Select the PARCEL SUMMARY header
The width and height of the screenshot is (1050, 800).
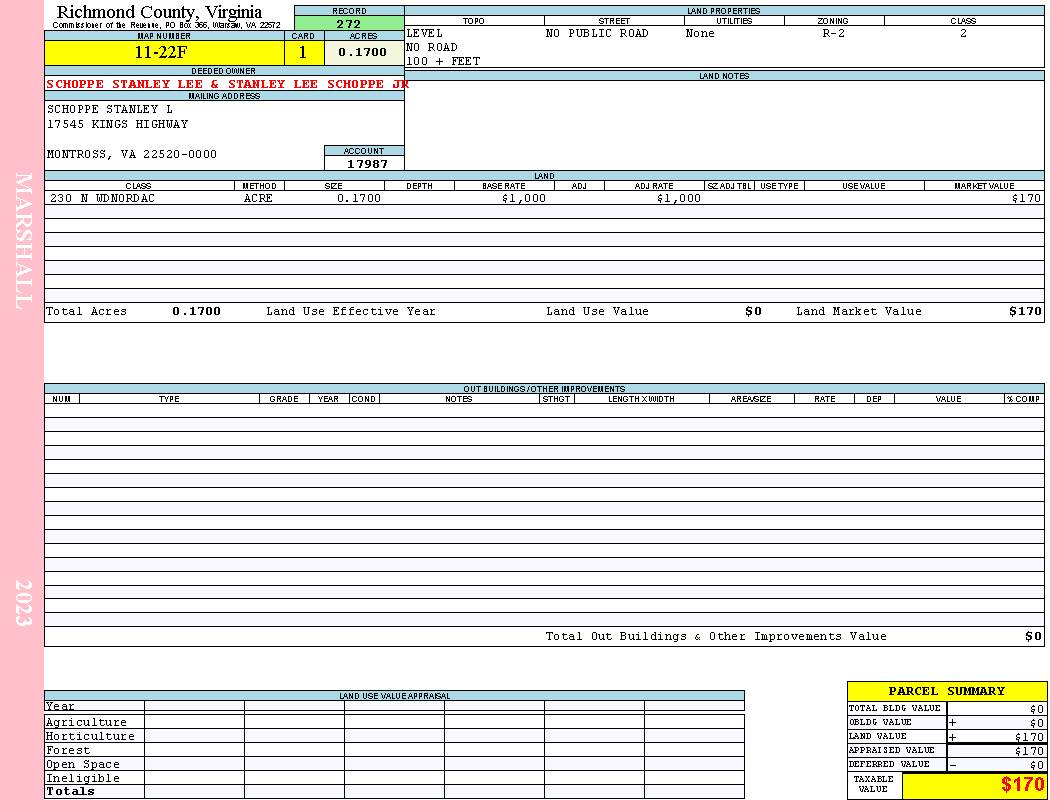click(x=946, y=691)
